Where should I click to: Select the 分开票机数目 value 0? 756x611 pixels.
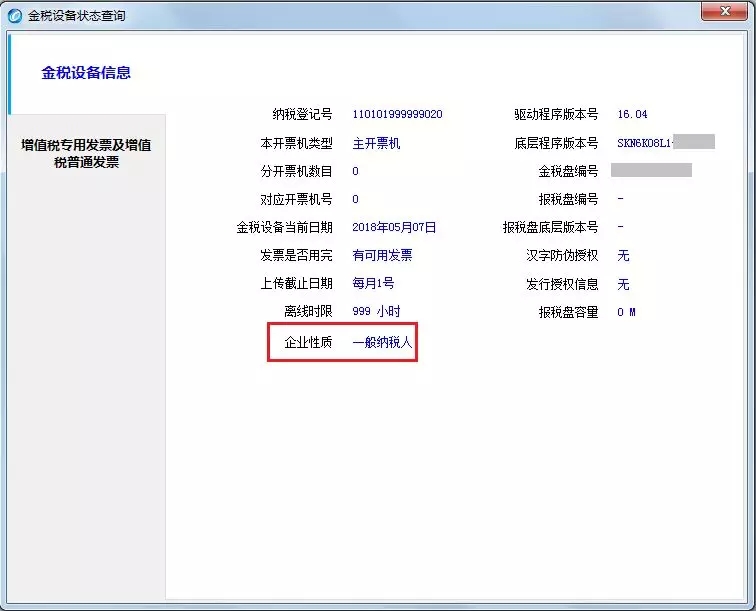[x=355, y=171]
